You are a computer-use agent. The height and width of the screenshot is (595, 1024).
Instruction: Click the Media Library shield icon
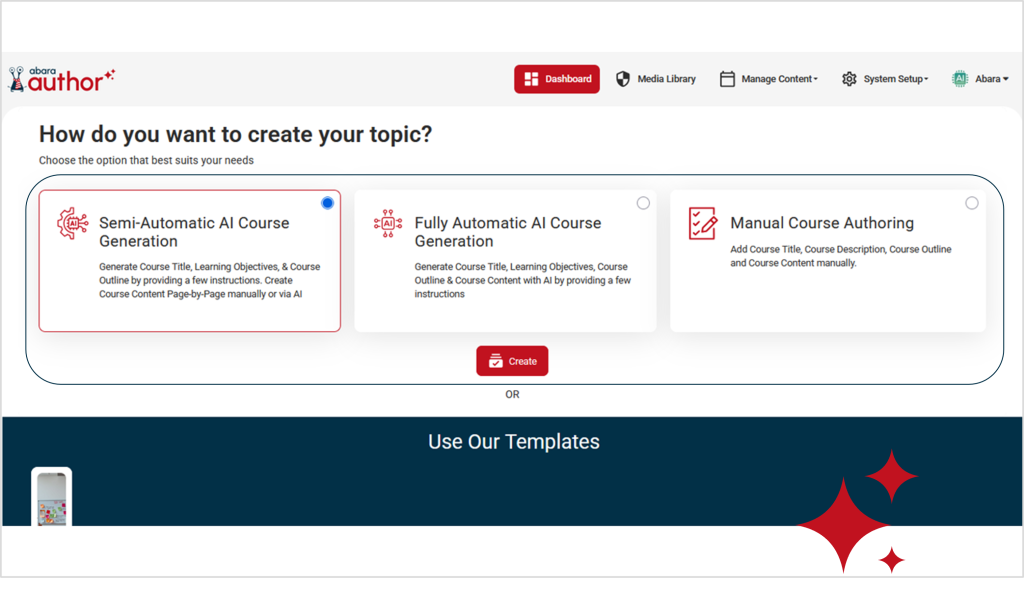[x=622, y=78]
